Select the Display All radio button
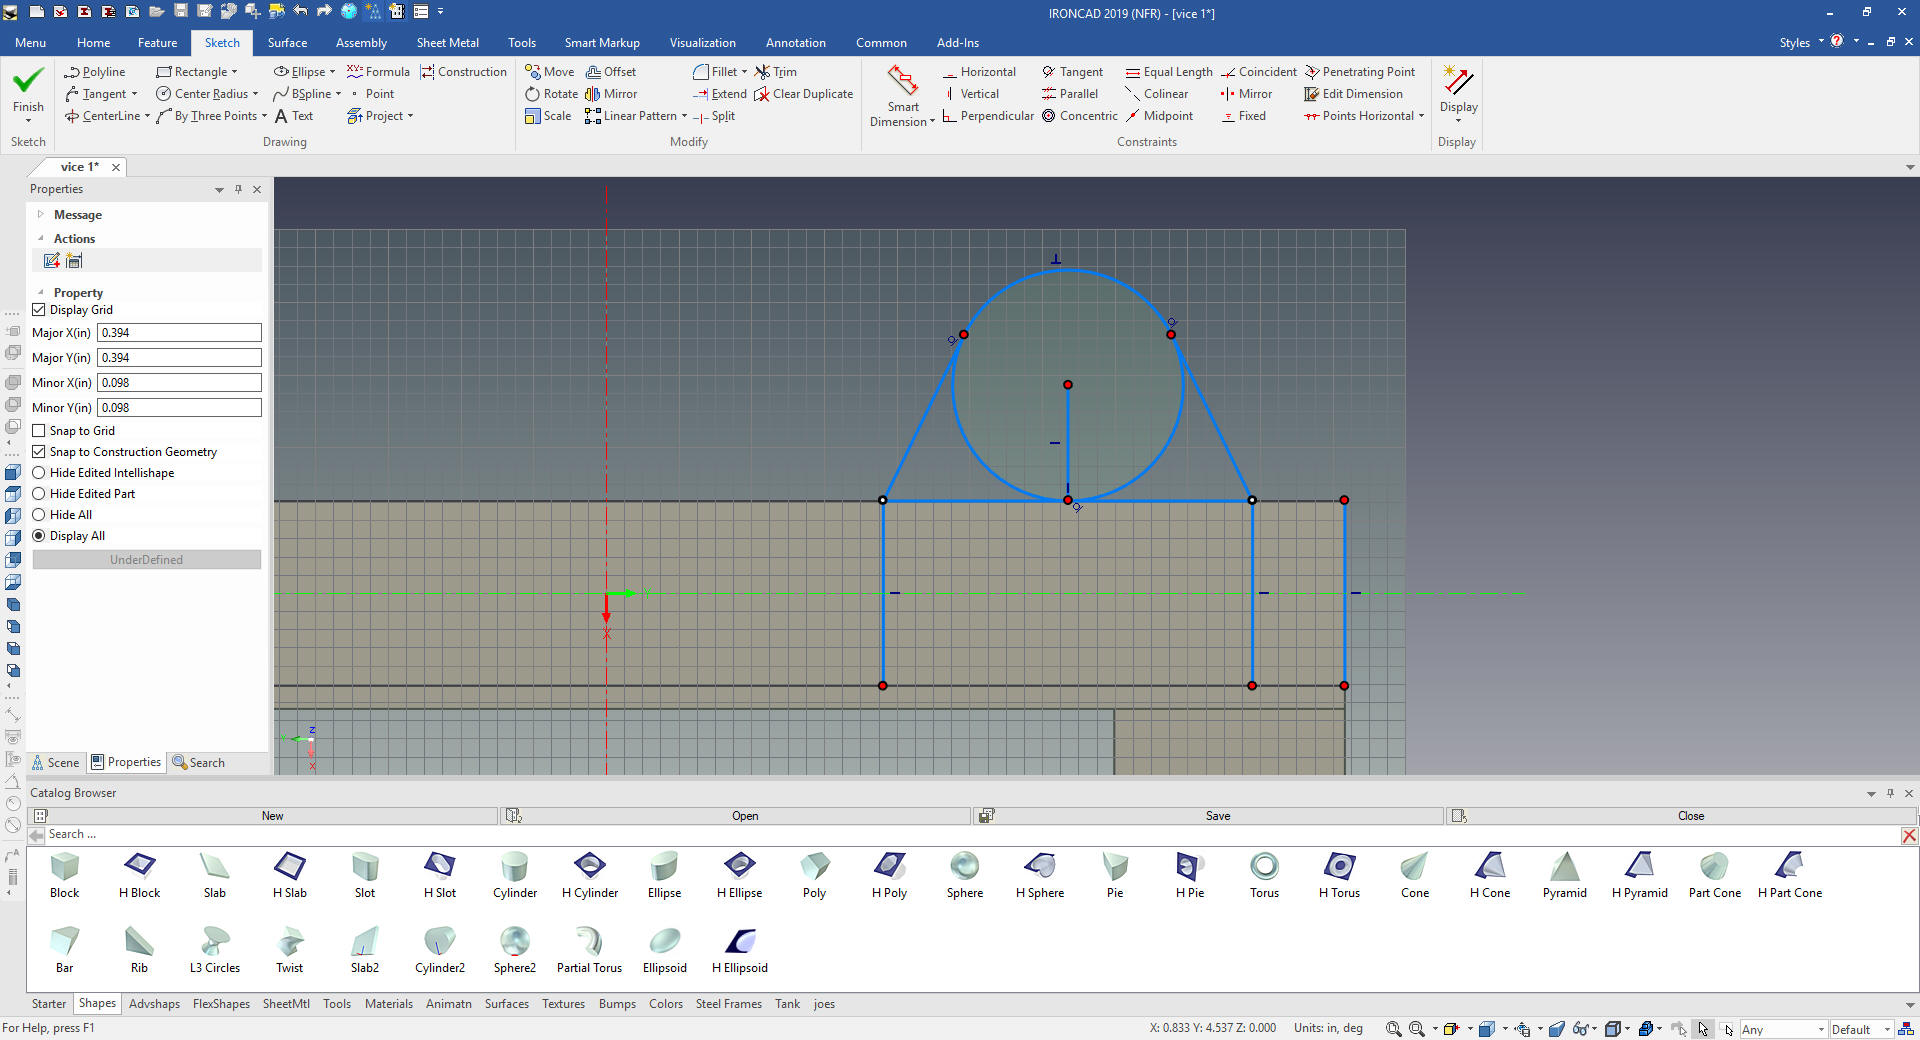 pos(39,536)
